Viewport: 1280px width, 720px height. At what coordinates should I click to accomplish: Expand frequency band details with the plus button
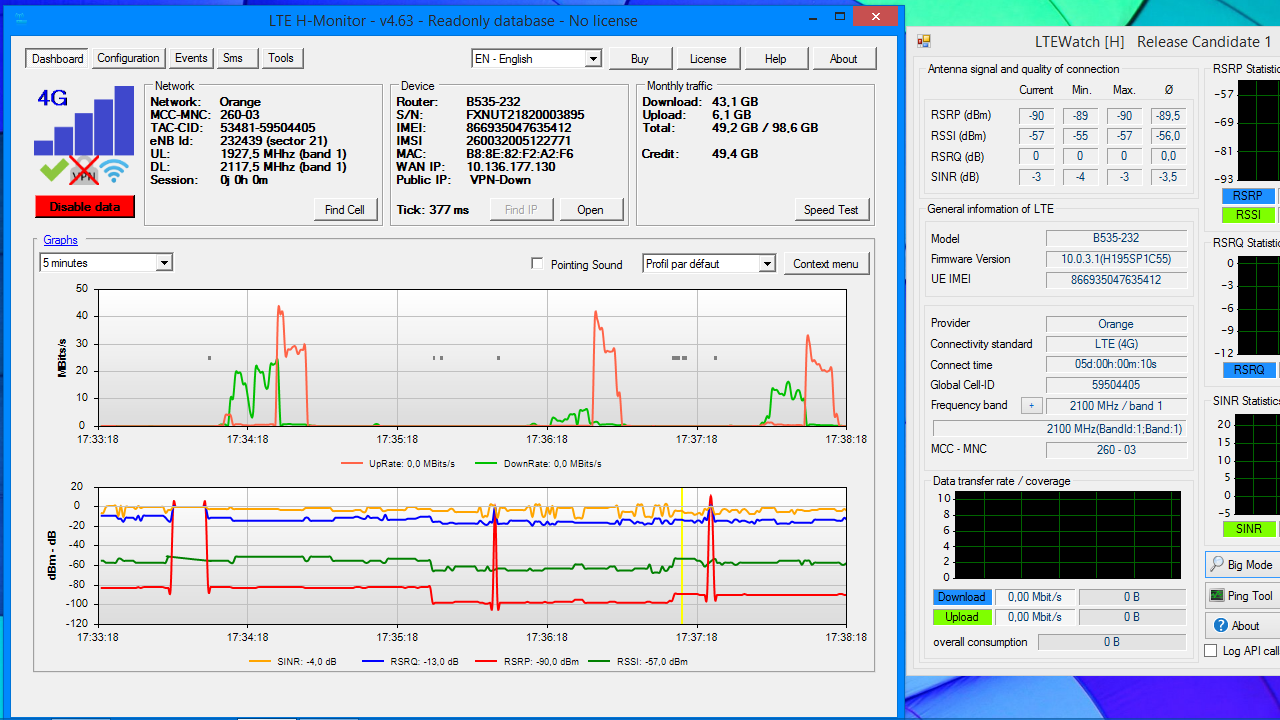1030,406
